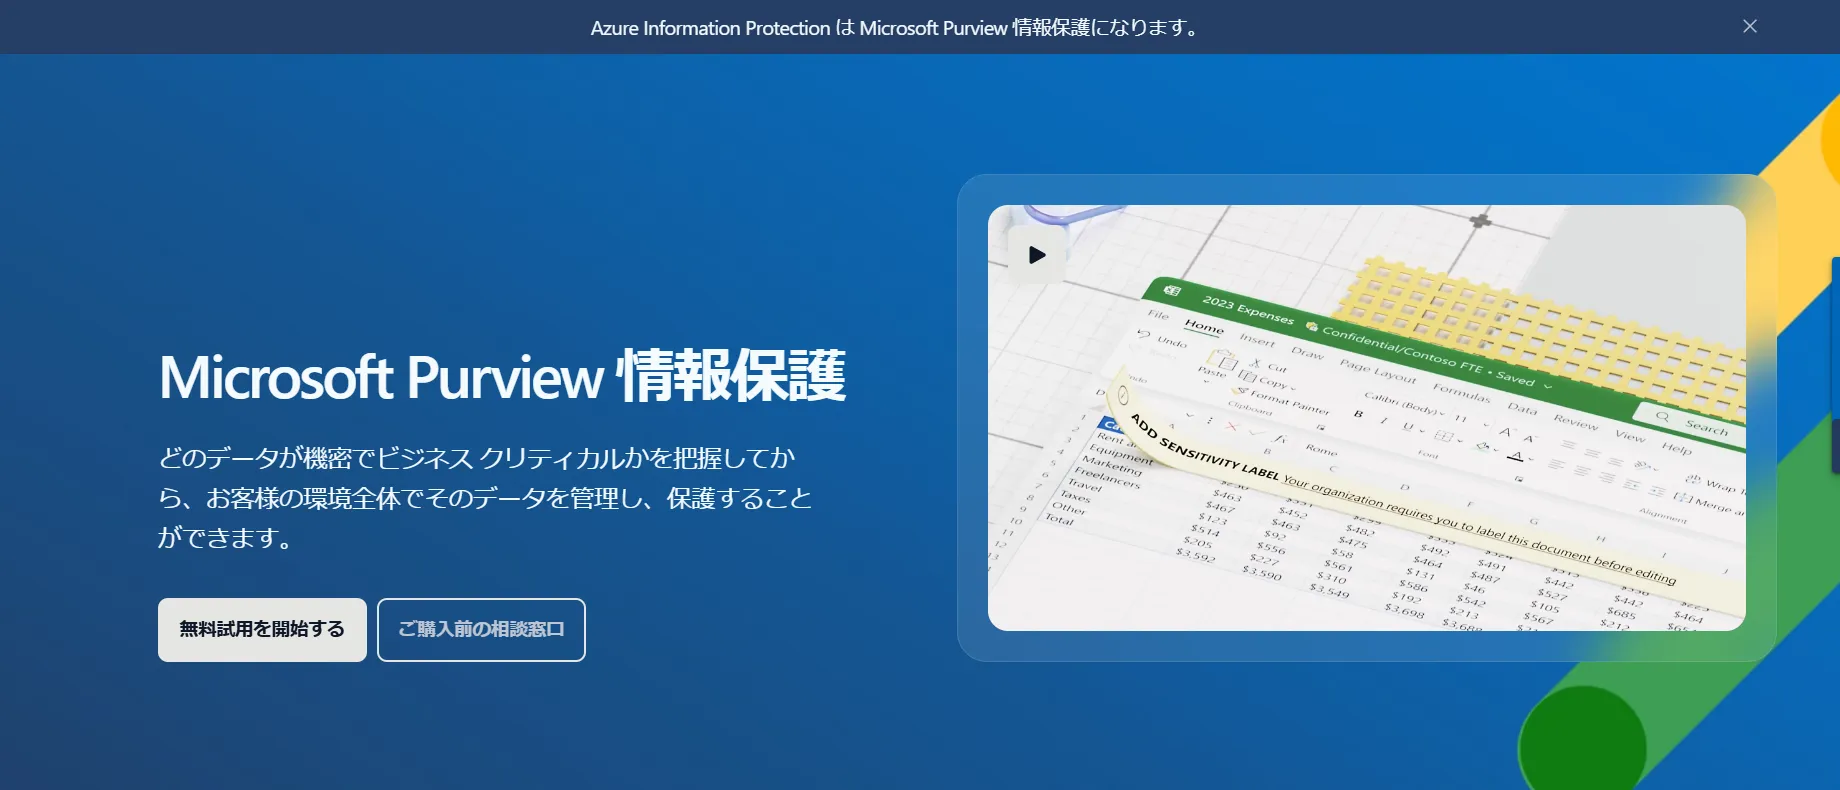The image size is (1840, 790).
Task: Select the Microsoft Purview 情報保護 heading text
Action: coord(502,377)
